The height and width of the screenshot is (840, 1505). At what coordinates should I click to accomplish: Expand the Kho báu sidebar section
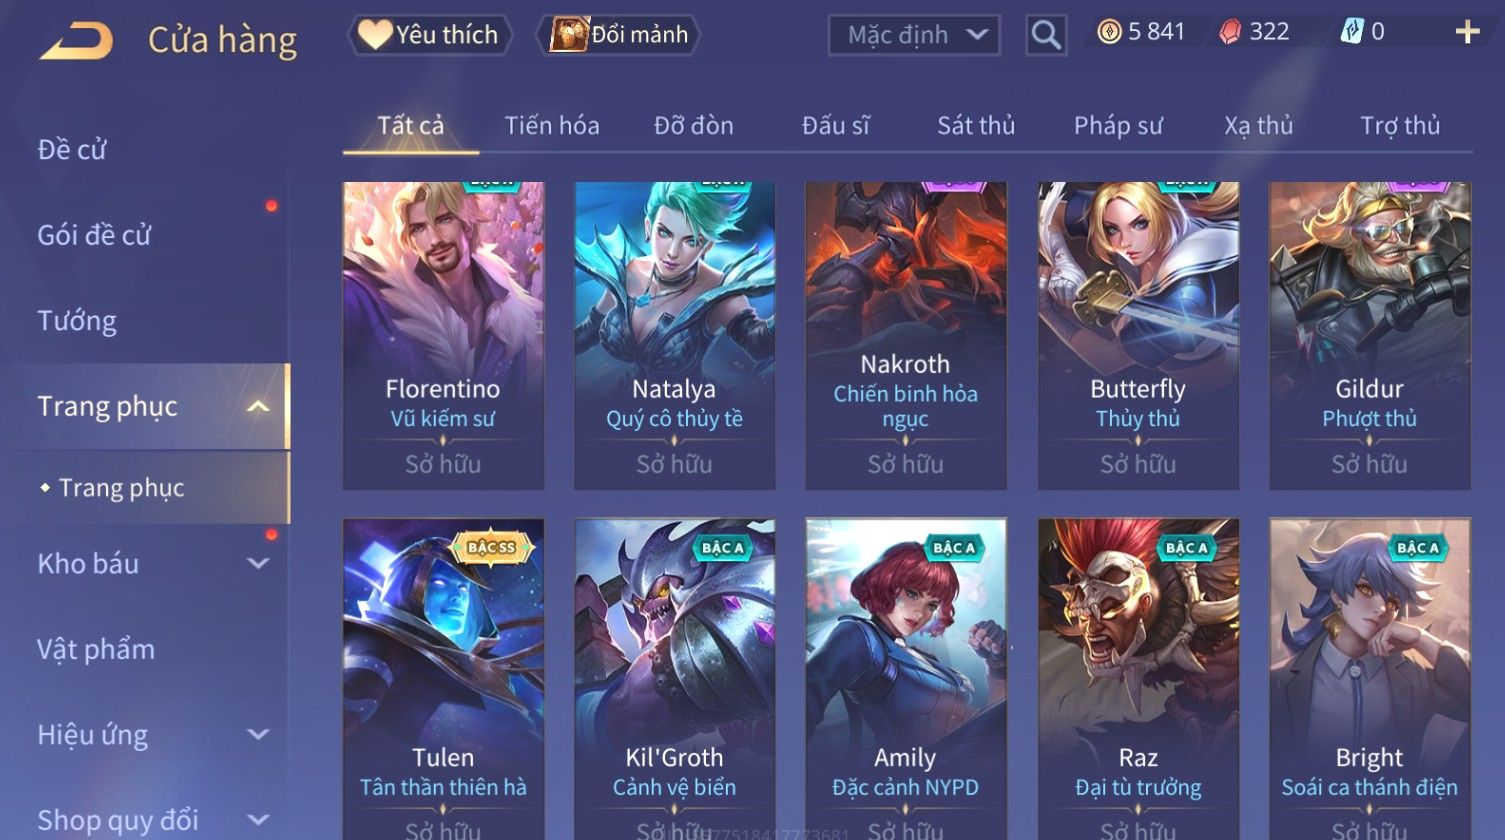(258, 564)
